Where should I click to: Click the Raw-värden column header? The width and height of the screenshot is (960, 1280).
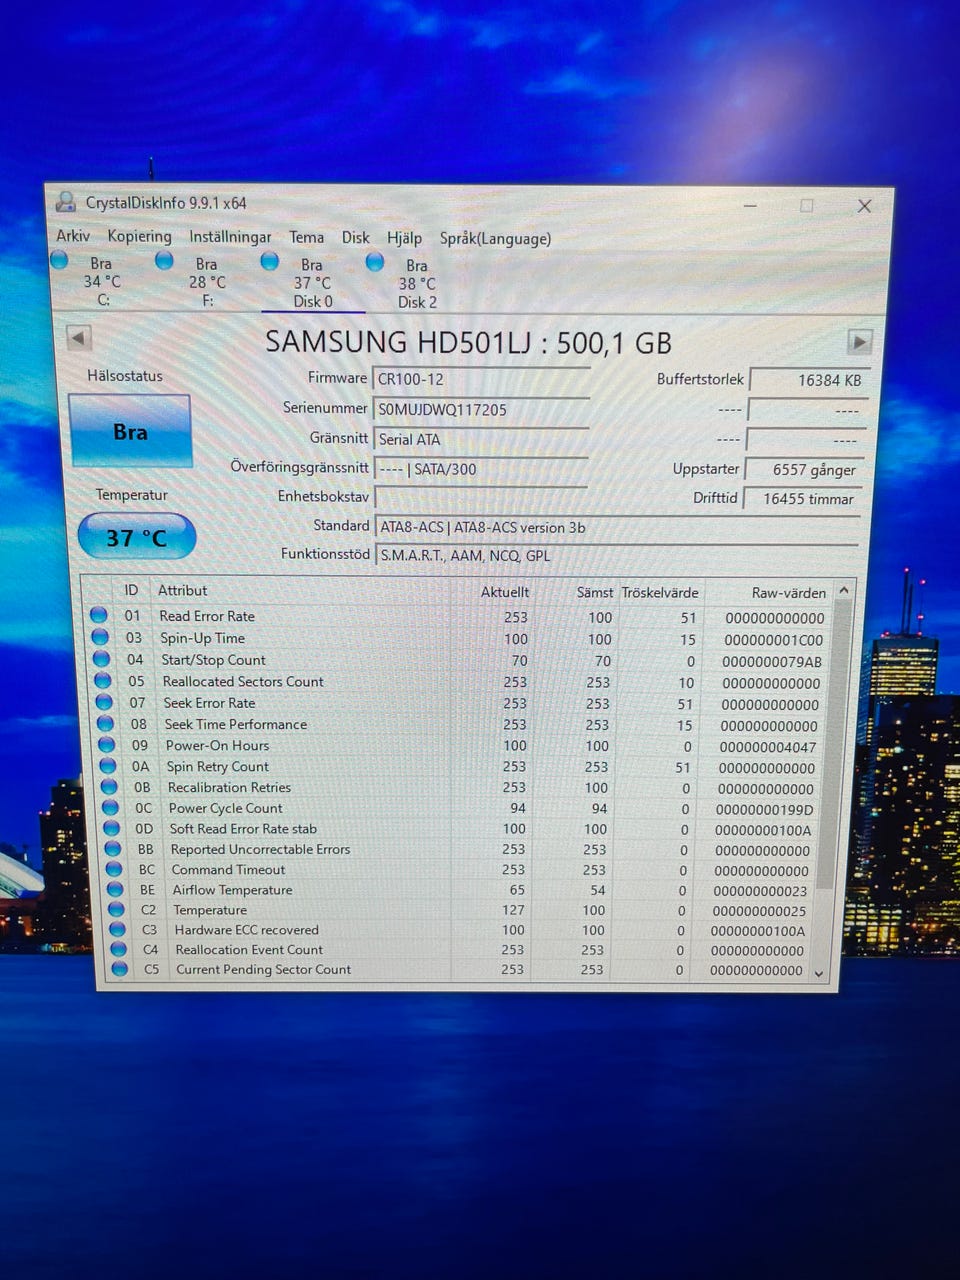pyautogui.click(x=788, y=593)
